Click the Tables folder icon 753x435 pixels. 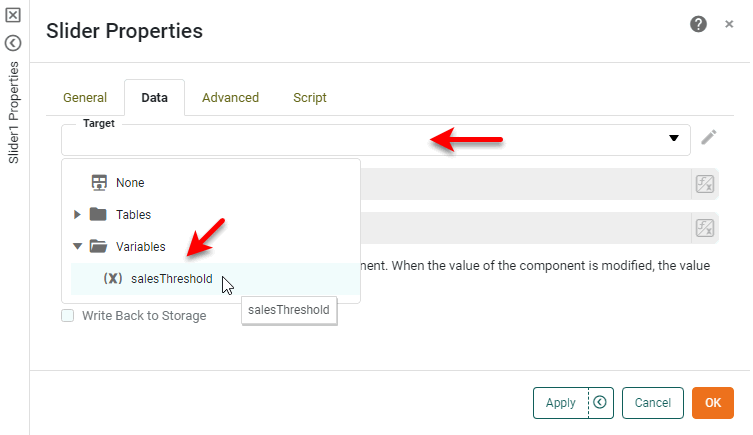coord(98,214)
